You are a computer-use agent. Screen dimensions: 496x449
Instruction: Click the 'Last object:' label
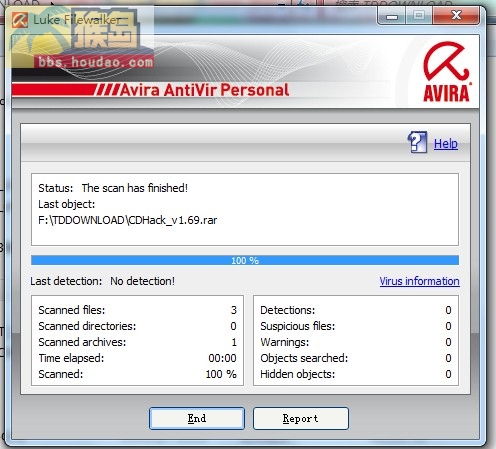point(67,204)
